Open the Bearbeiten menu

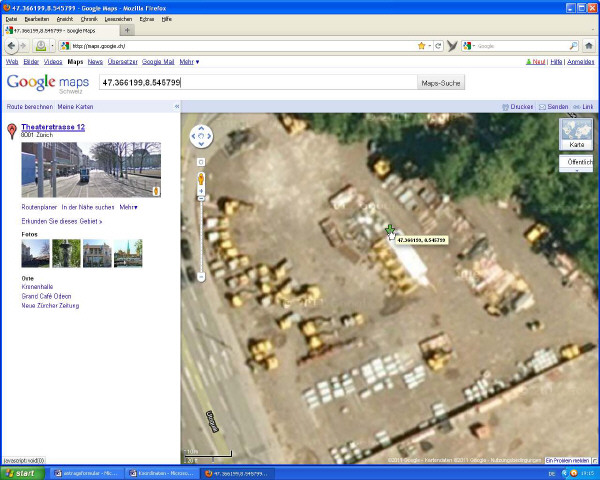pyautogui.click(x=37, y=19)
